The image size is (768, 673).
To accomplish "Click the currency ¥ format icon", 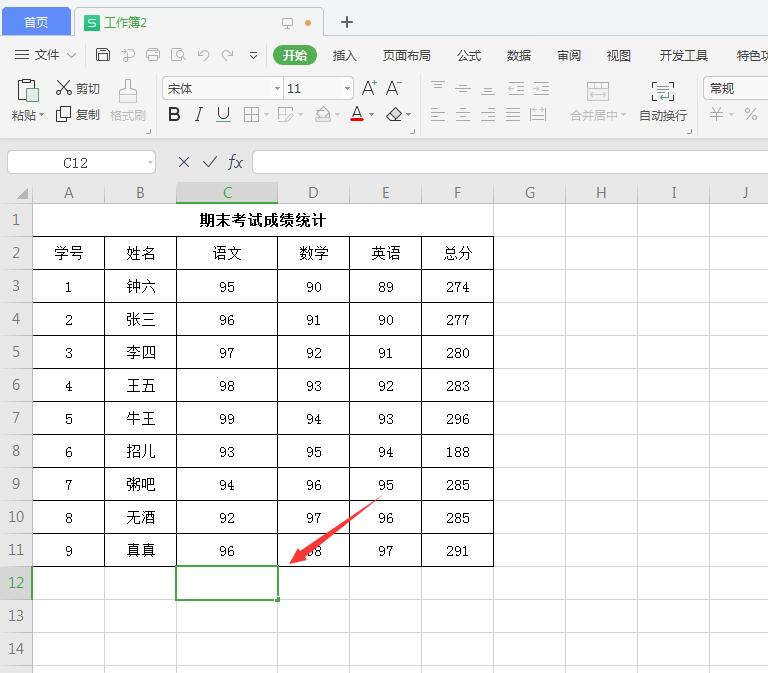I will pyautogui.click(x=717, y=115).
